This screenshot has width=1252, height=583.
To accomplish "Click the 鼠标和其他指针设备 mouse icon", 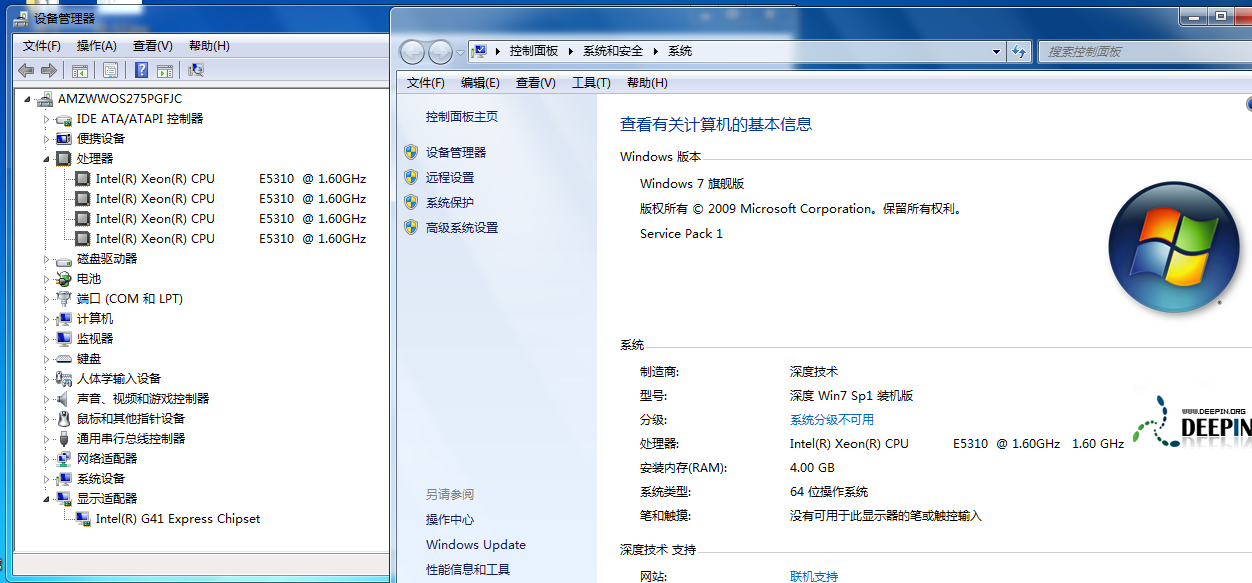I will click(x=64, y=418).
